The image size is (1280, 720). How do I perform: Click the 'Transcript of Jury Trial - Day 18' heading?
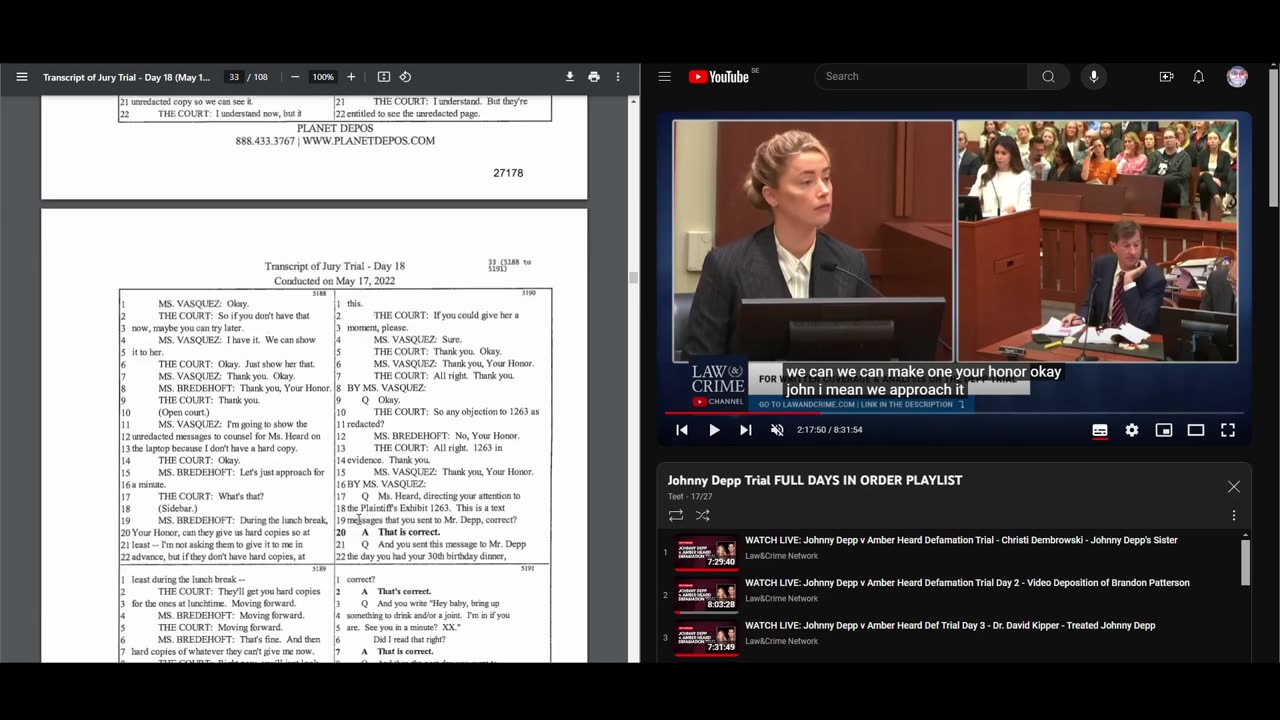click(335, 267)
